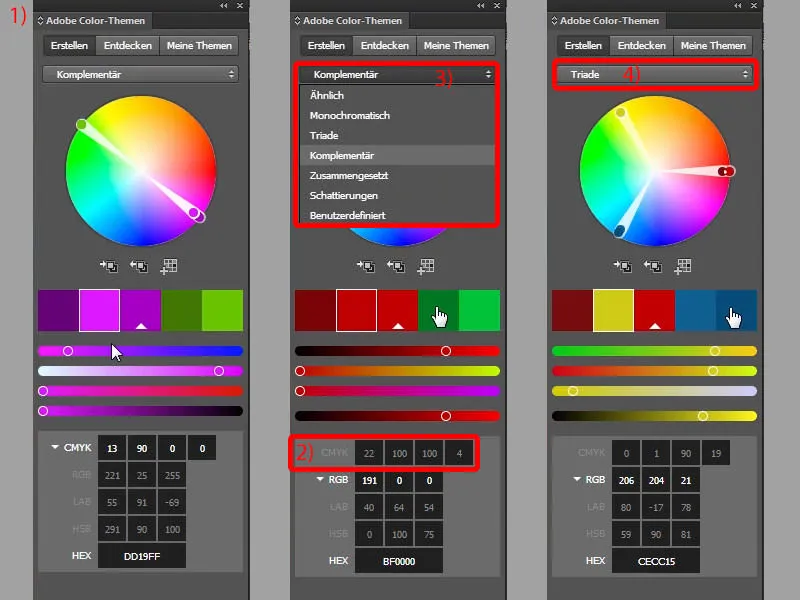
Task: Open Erstellen tab in Triade panel
Action: [583, 45]
